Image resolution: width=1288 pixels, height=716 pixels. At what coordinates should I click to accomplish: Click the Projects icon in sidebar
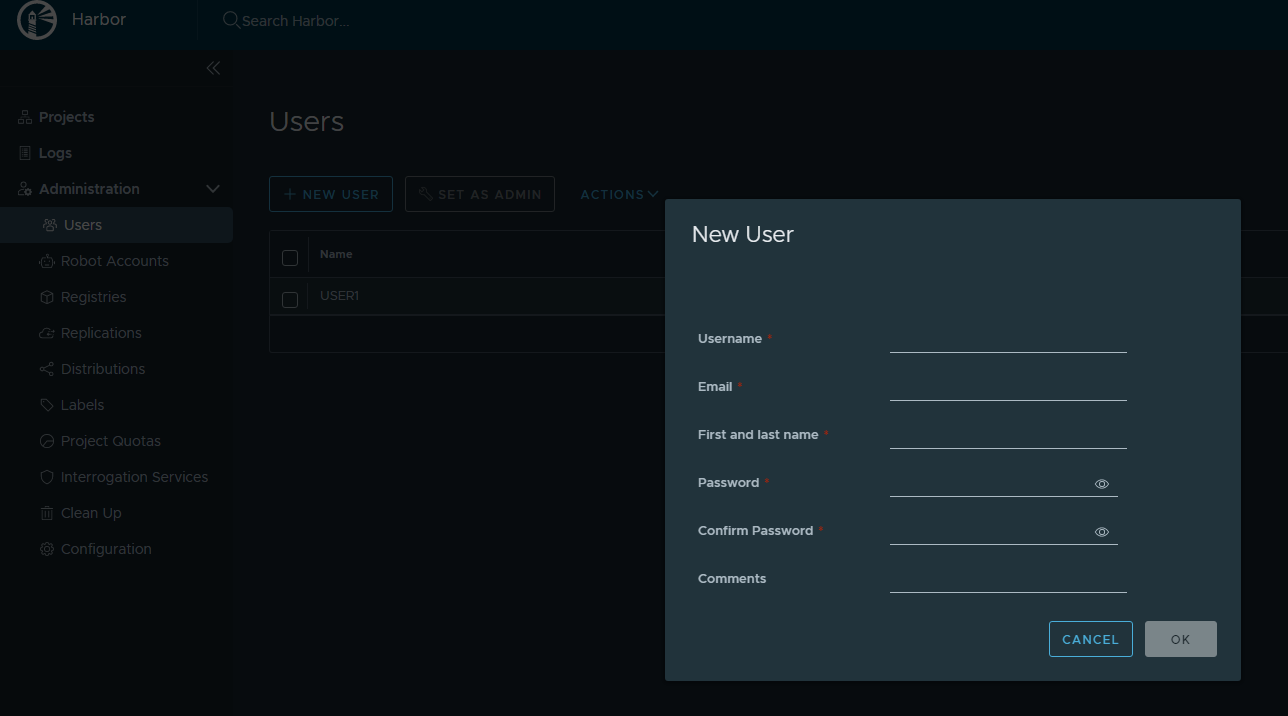pos(25,118)
